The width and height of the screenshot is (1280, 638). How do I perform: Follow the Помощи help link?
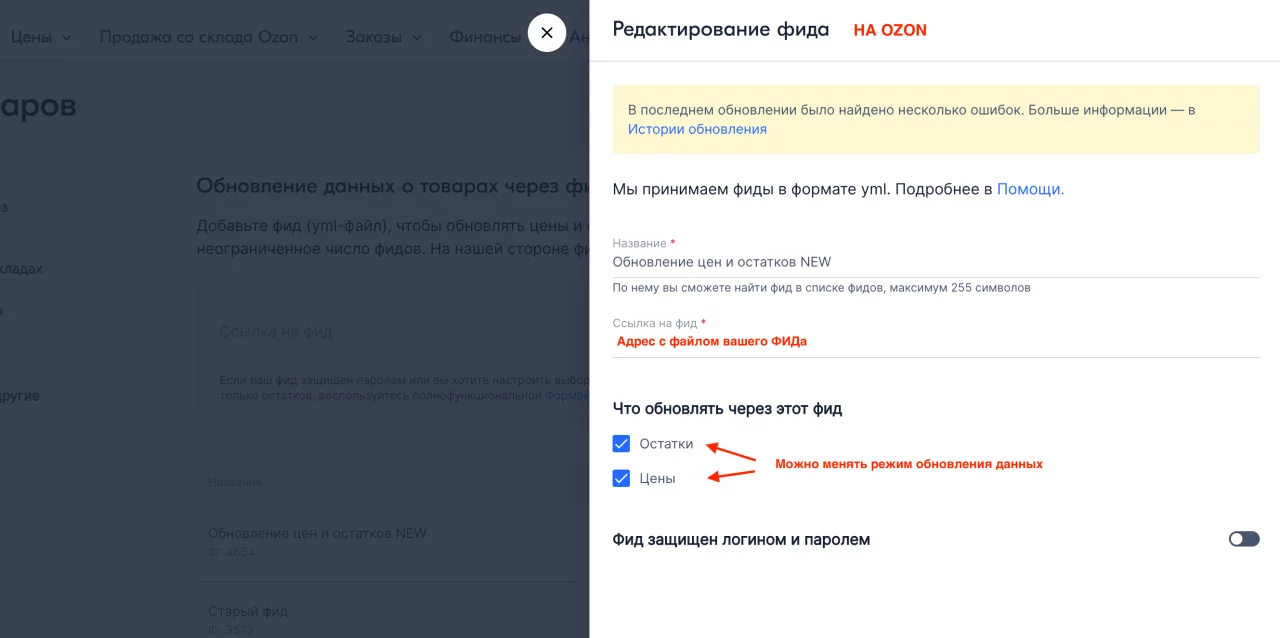pyautogui.click(x=1030, y=189)
